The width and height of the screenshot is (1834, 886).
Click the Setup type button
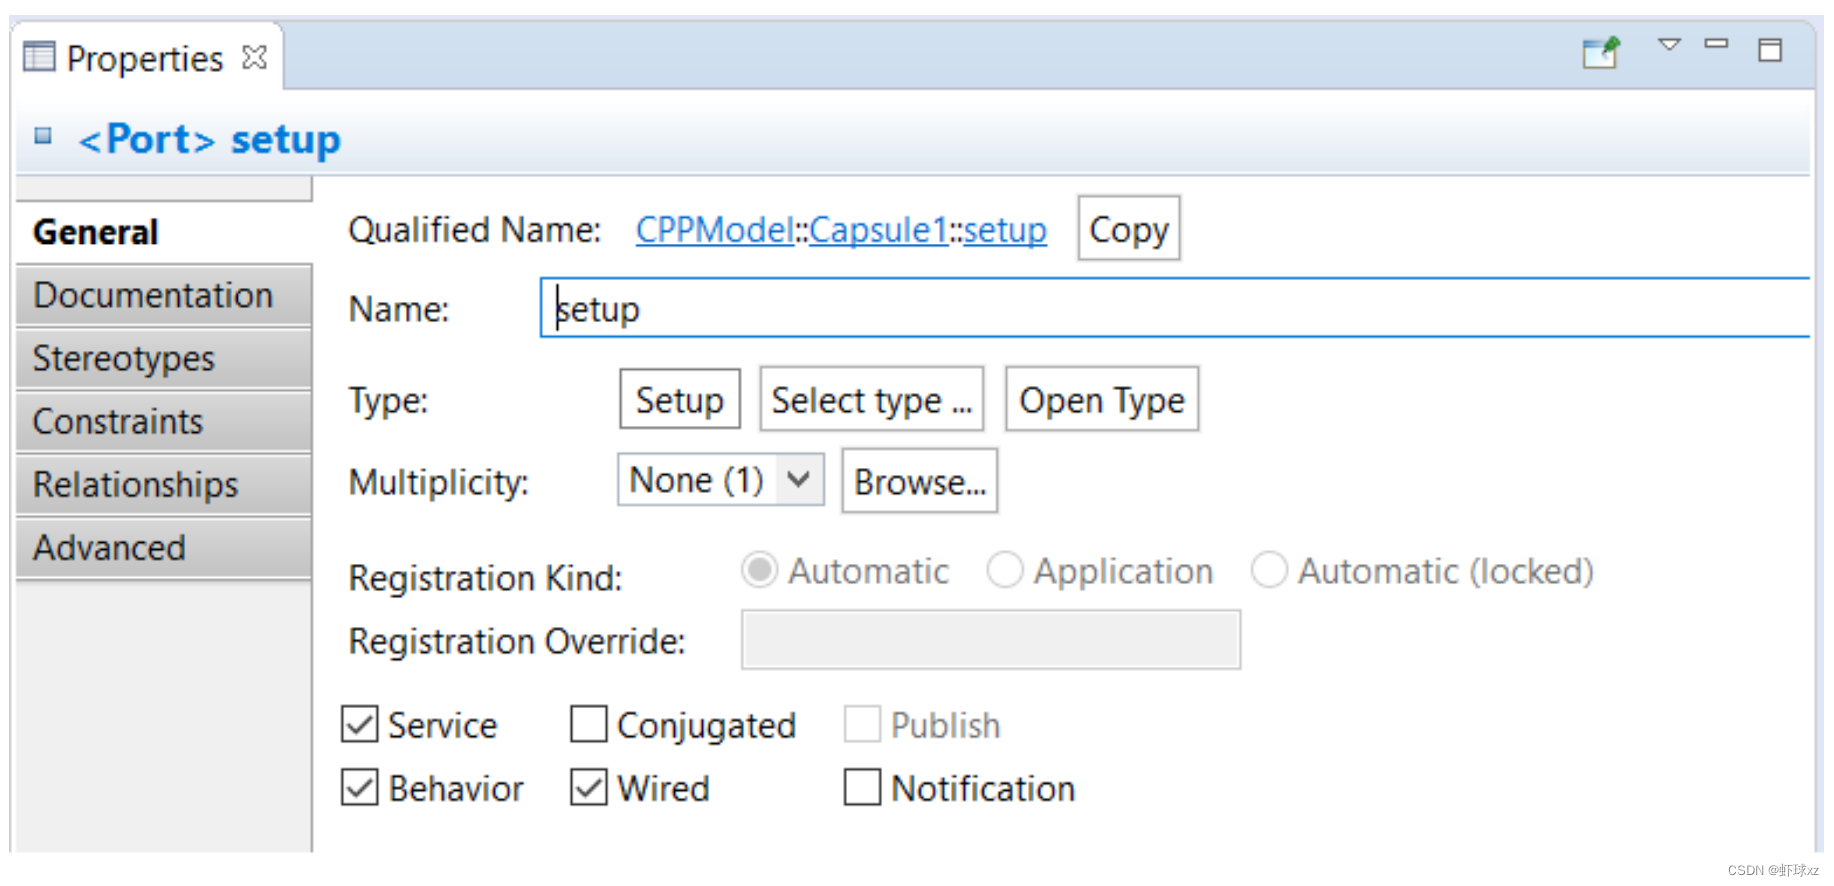tap(680, 400)
